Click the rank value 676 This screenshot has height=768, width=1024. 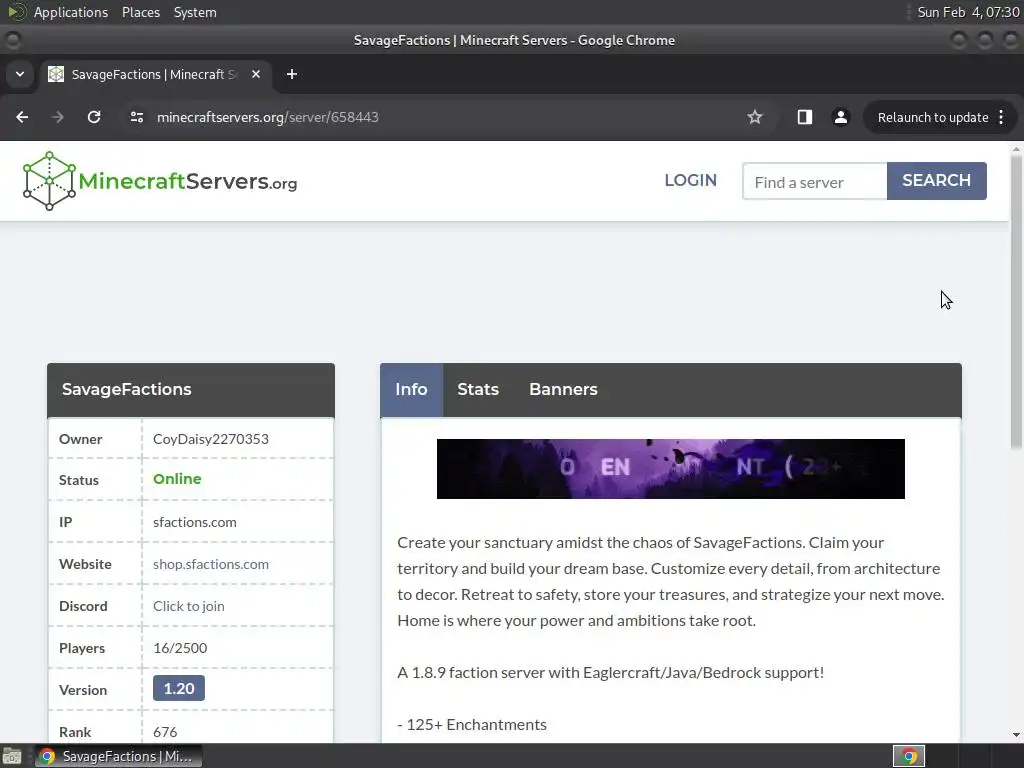(x=165, y=732)
